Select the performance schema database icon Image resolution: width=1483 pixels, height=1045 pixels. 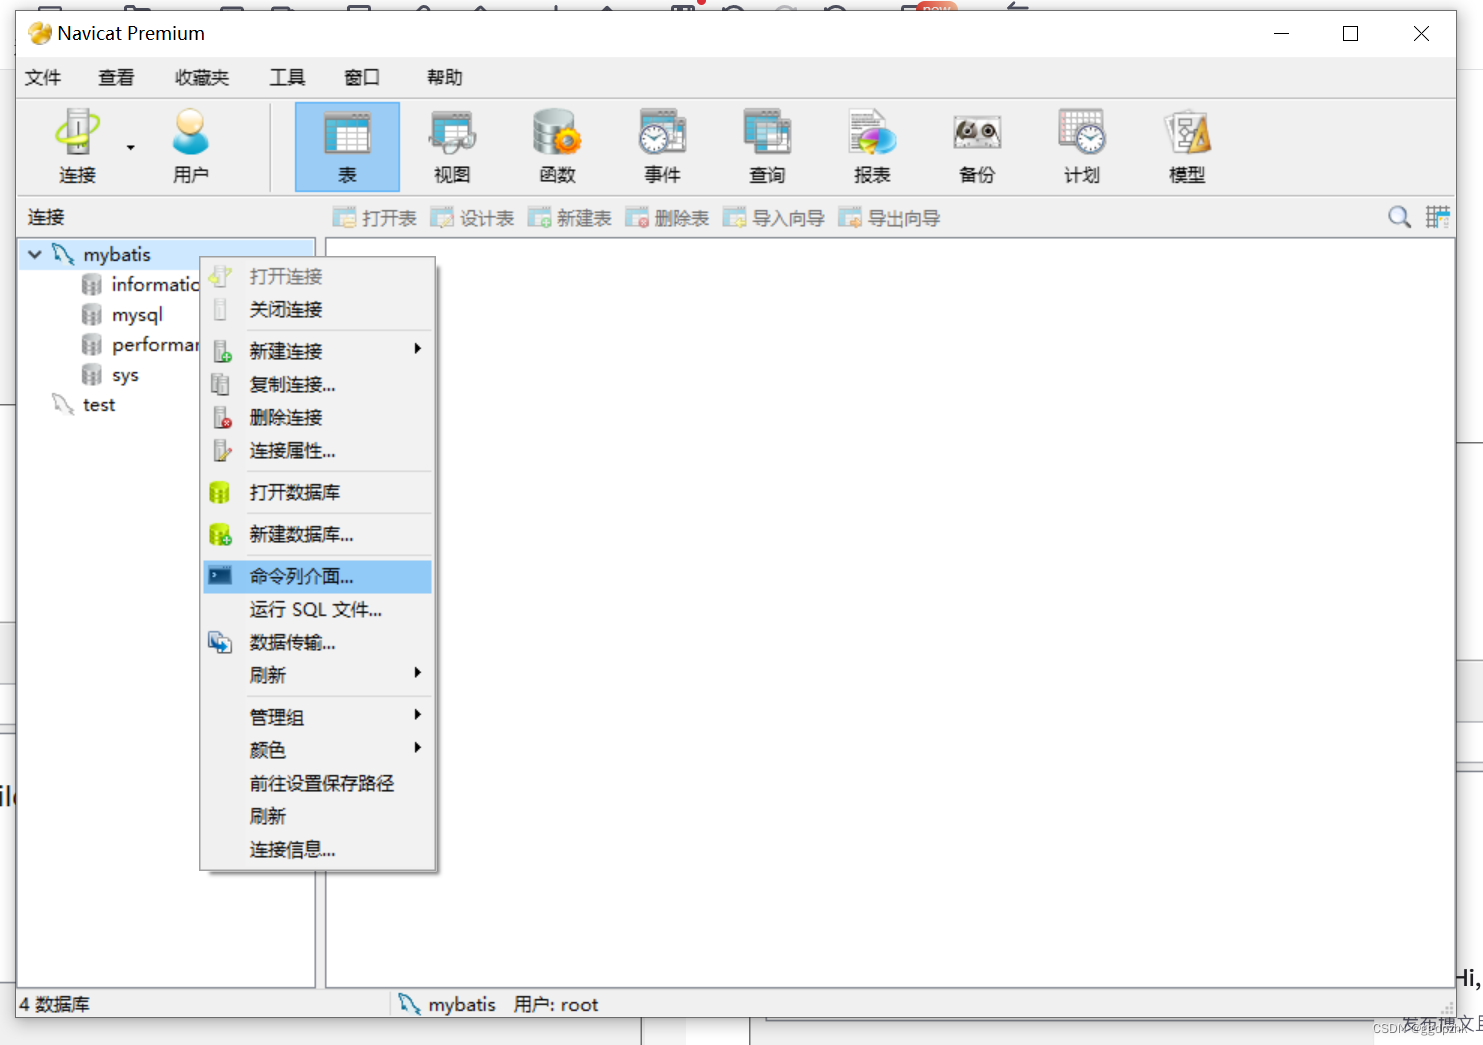(x=92, y=345)
